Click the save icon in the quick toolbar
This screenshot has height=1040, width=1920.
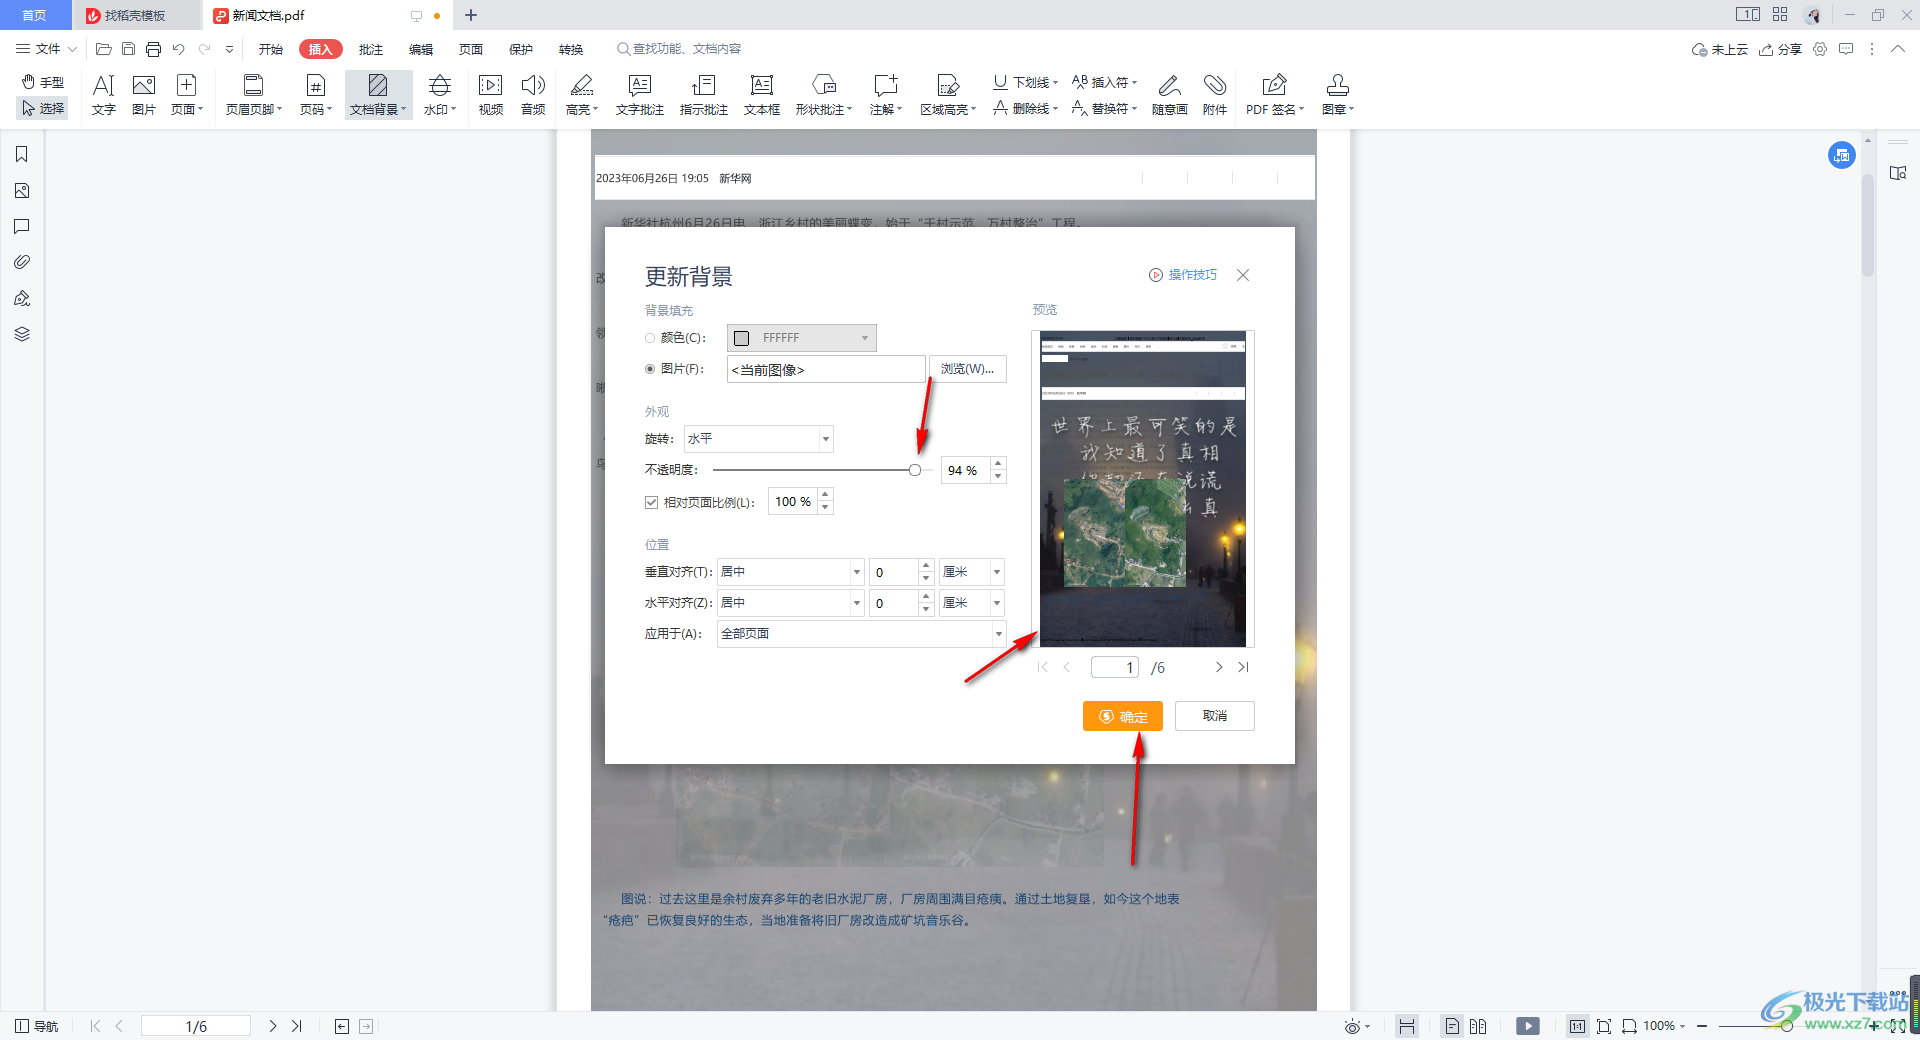(128, 49)
